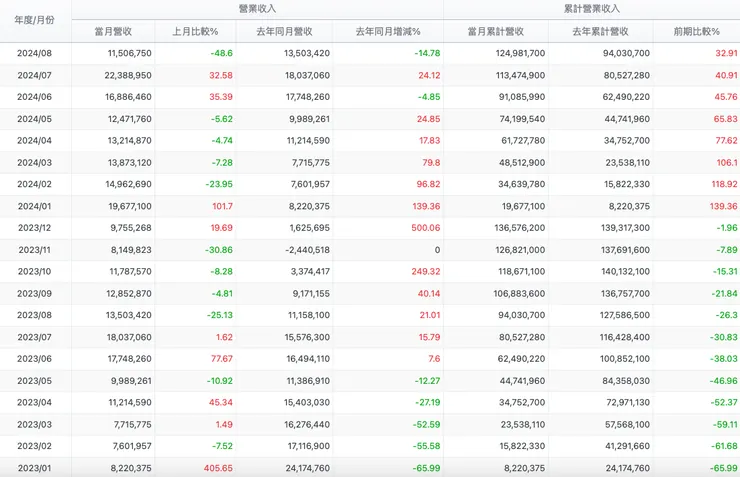The image size is (740, 477).
Task: Click the 2023/11 row label
Action: pyautogui.click(x=34, y=250)
